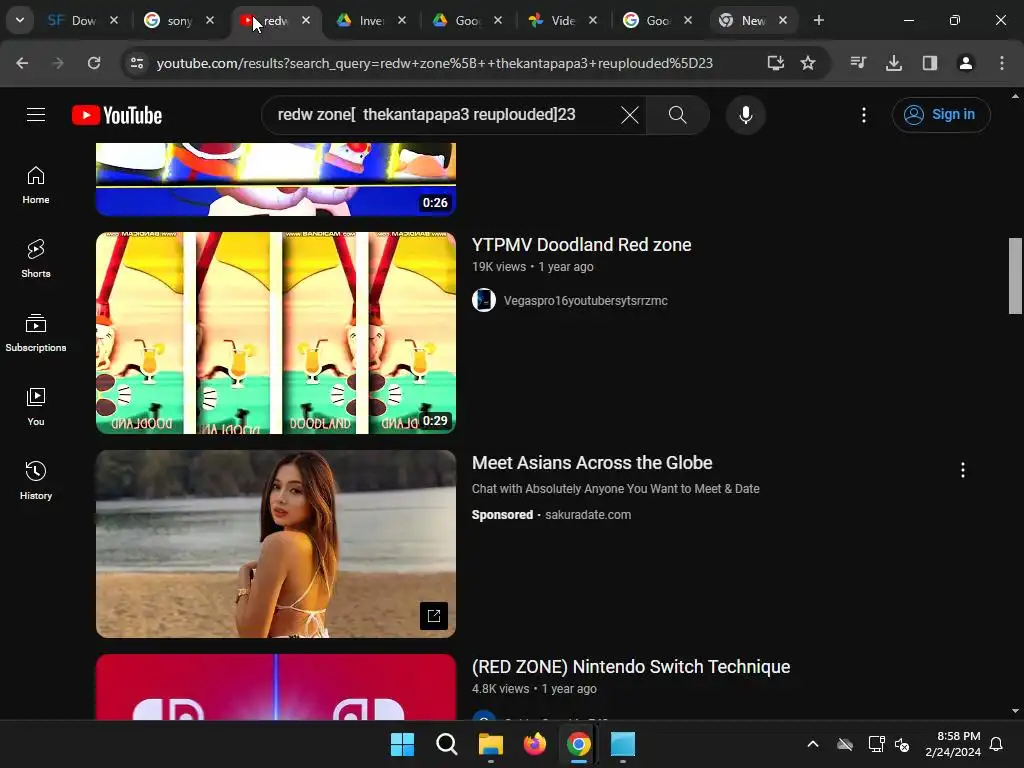Click the external link icon on ad thumbnail

click(434, 616)
